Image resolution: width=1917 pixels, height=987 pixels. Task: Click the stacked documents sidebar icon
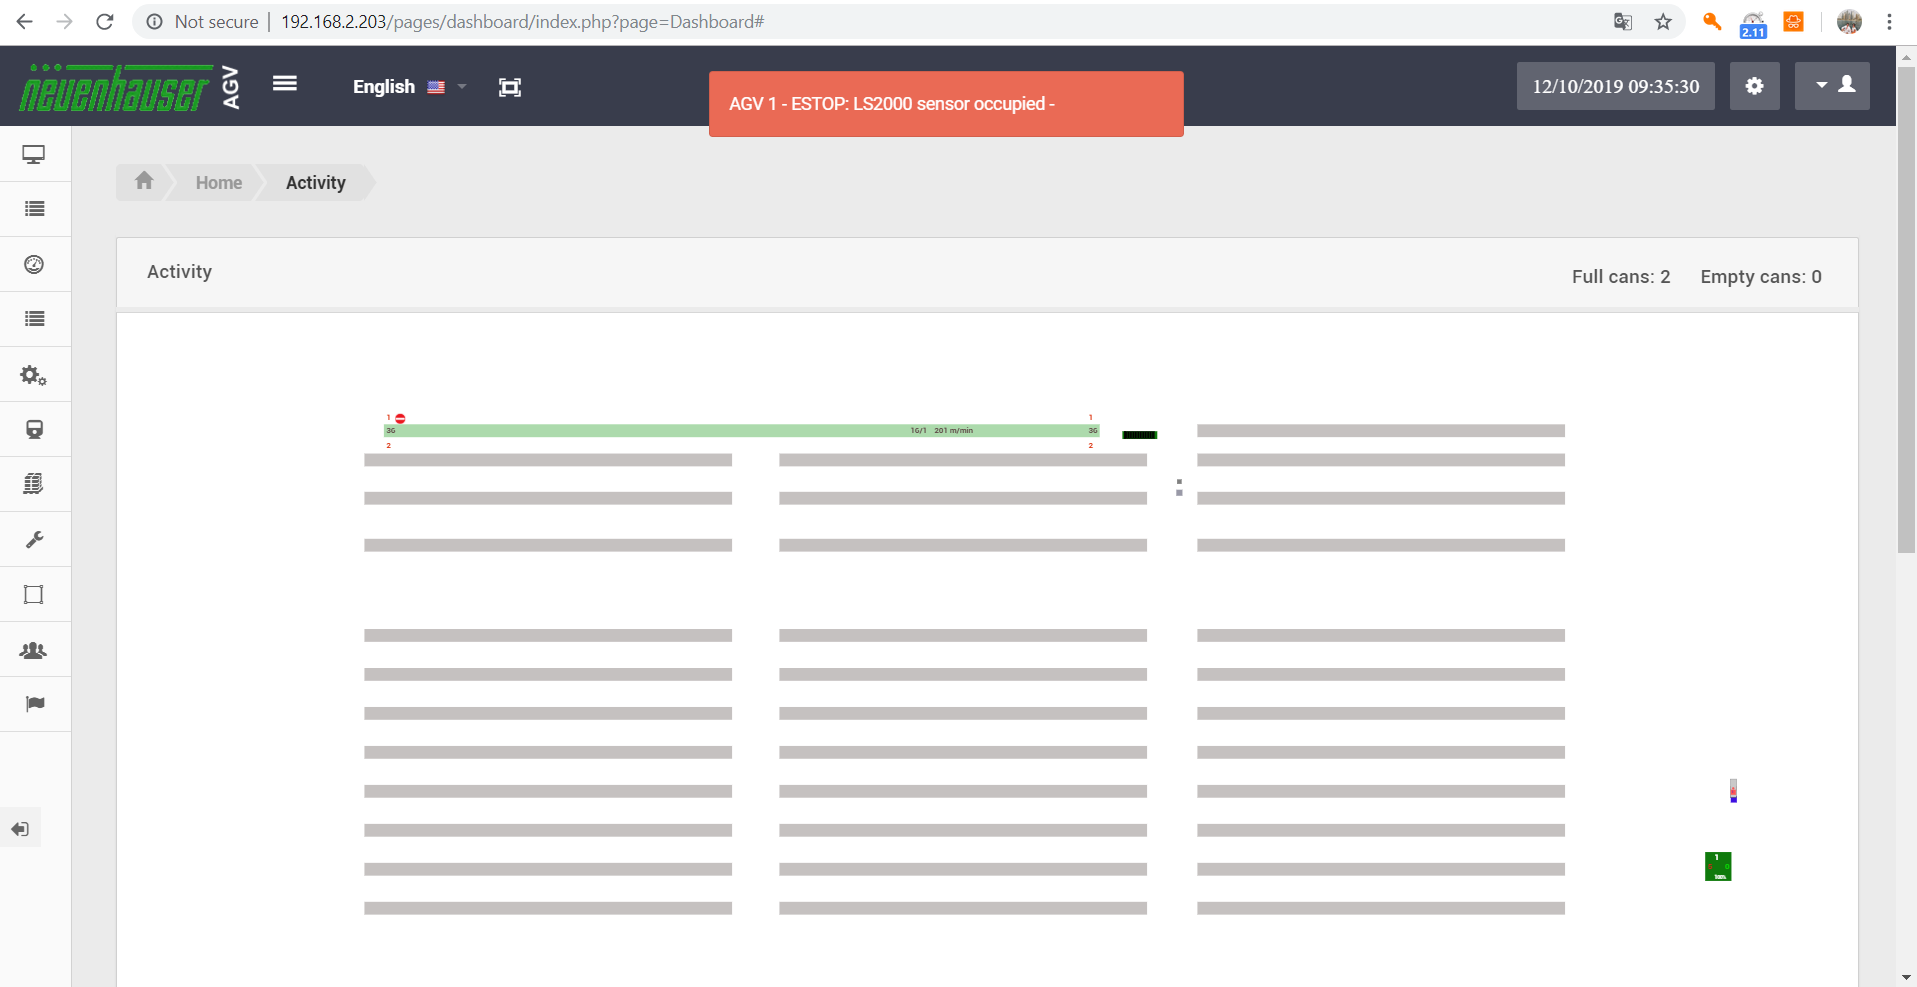pos(34,484)
